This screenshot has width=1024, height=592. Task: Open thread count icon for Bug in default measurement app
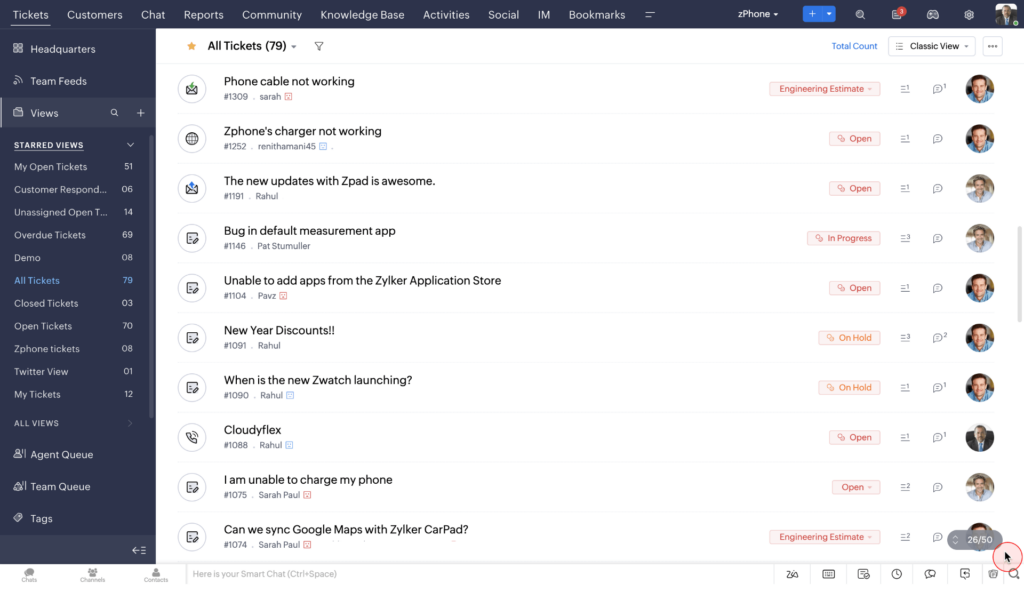905,238
